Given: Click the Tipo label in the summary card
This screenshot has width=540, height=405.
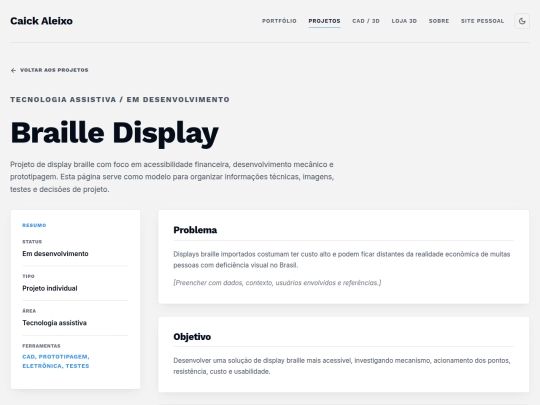Looking at the screenshot, I should point(28,276).
